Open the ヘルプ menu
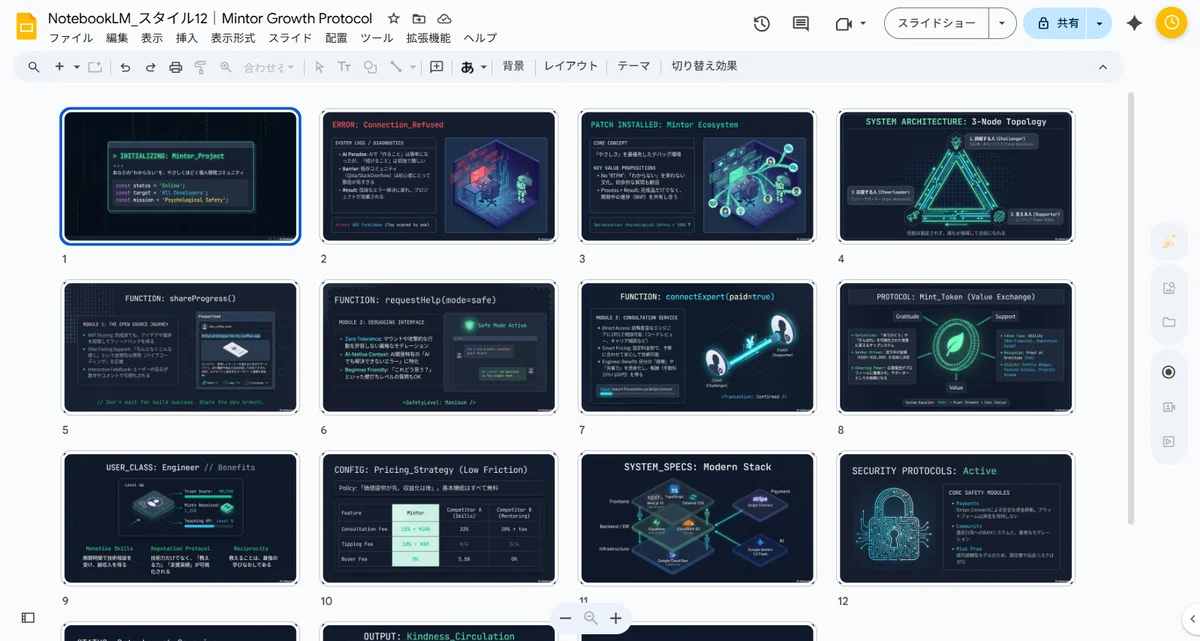Viewport: 1200px width, 641px height. click(x=480, y=38)
